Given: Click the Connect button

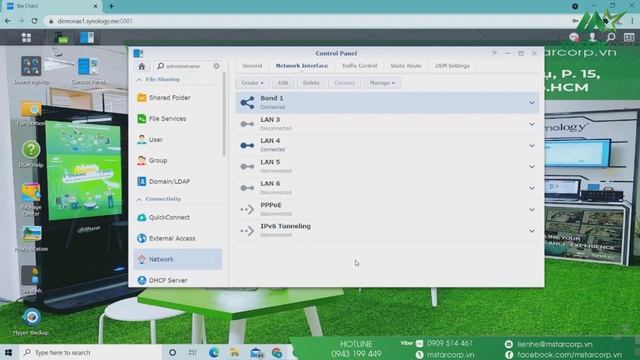Looking at the screenshot, I should (344, 83).
